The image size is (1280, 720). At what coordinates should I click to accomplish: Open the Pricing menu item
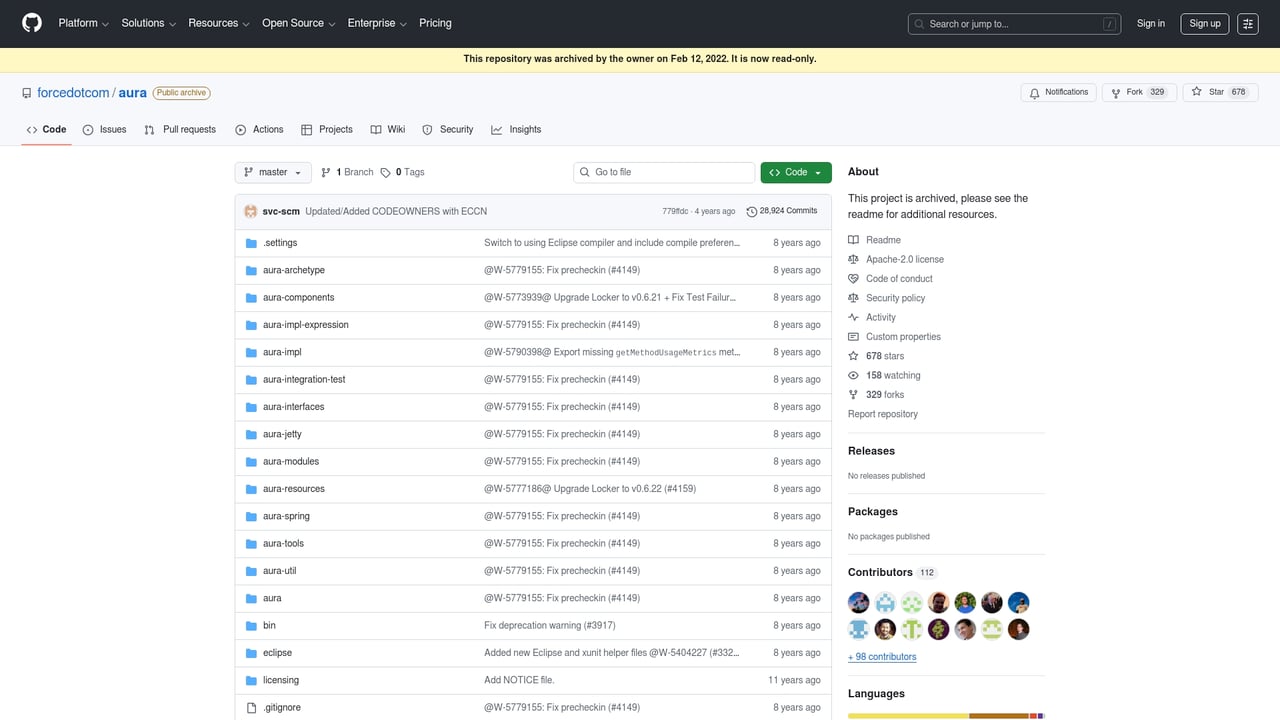[x=435, y=23]
